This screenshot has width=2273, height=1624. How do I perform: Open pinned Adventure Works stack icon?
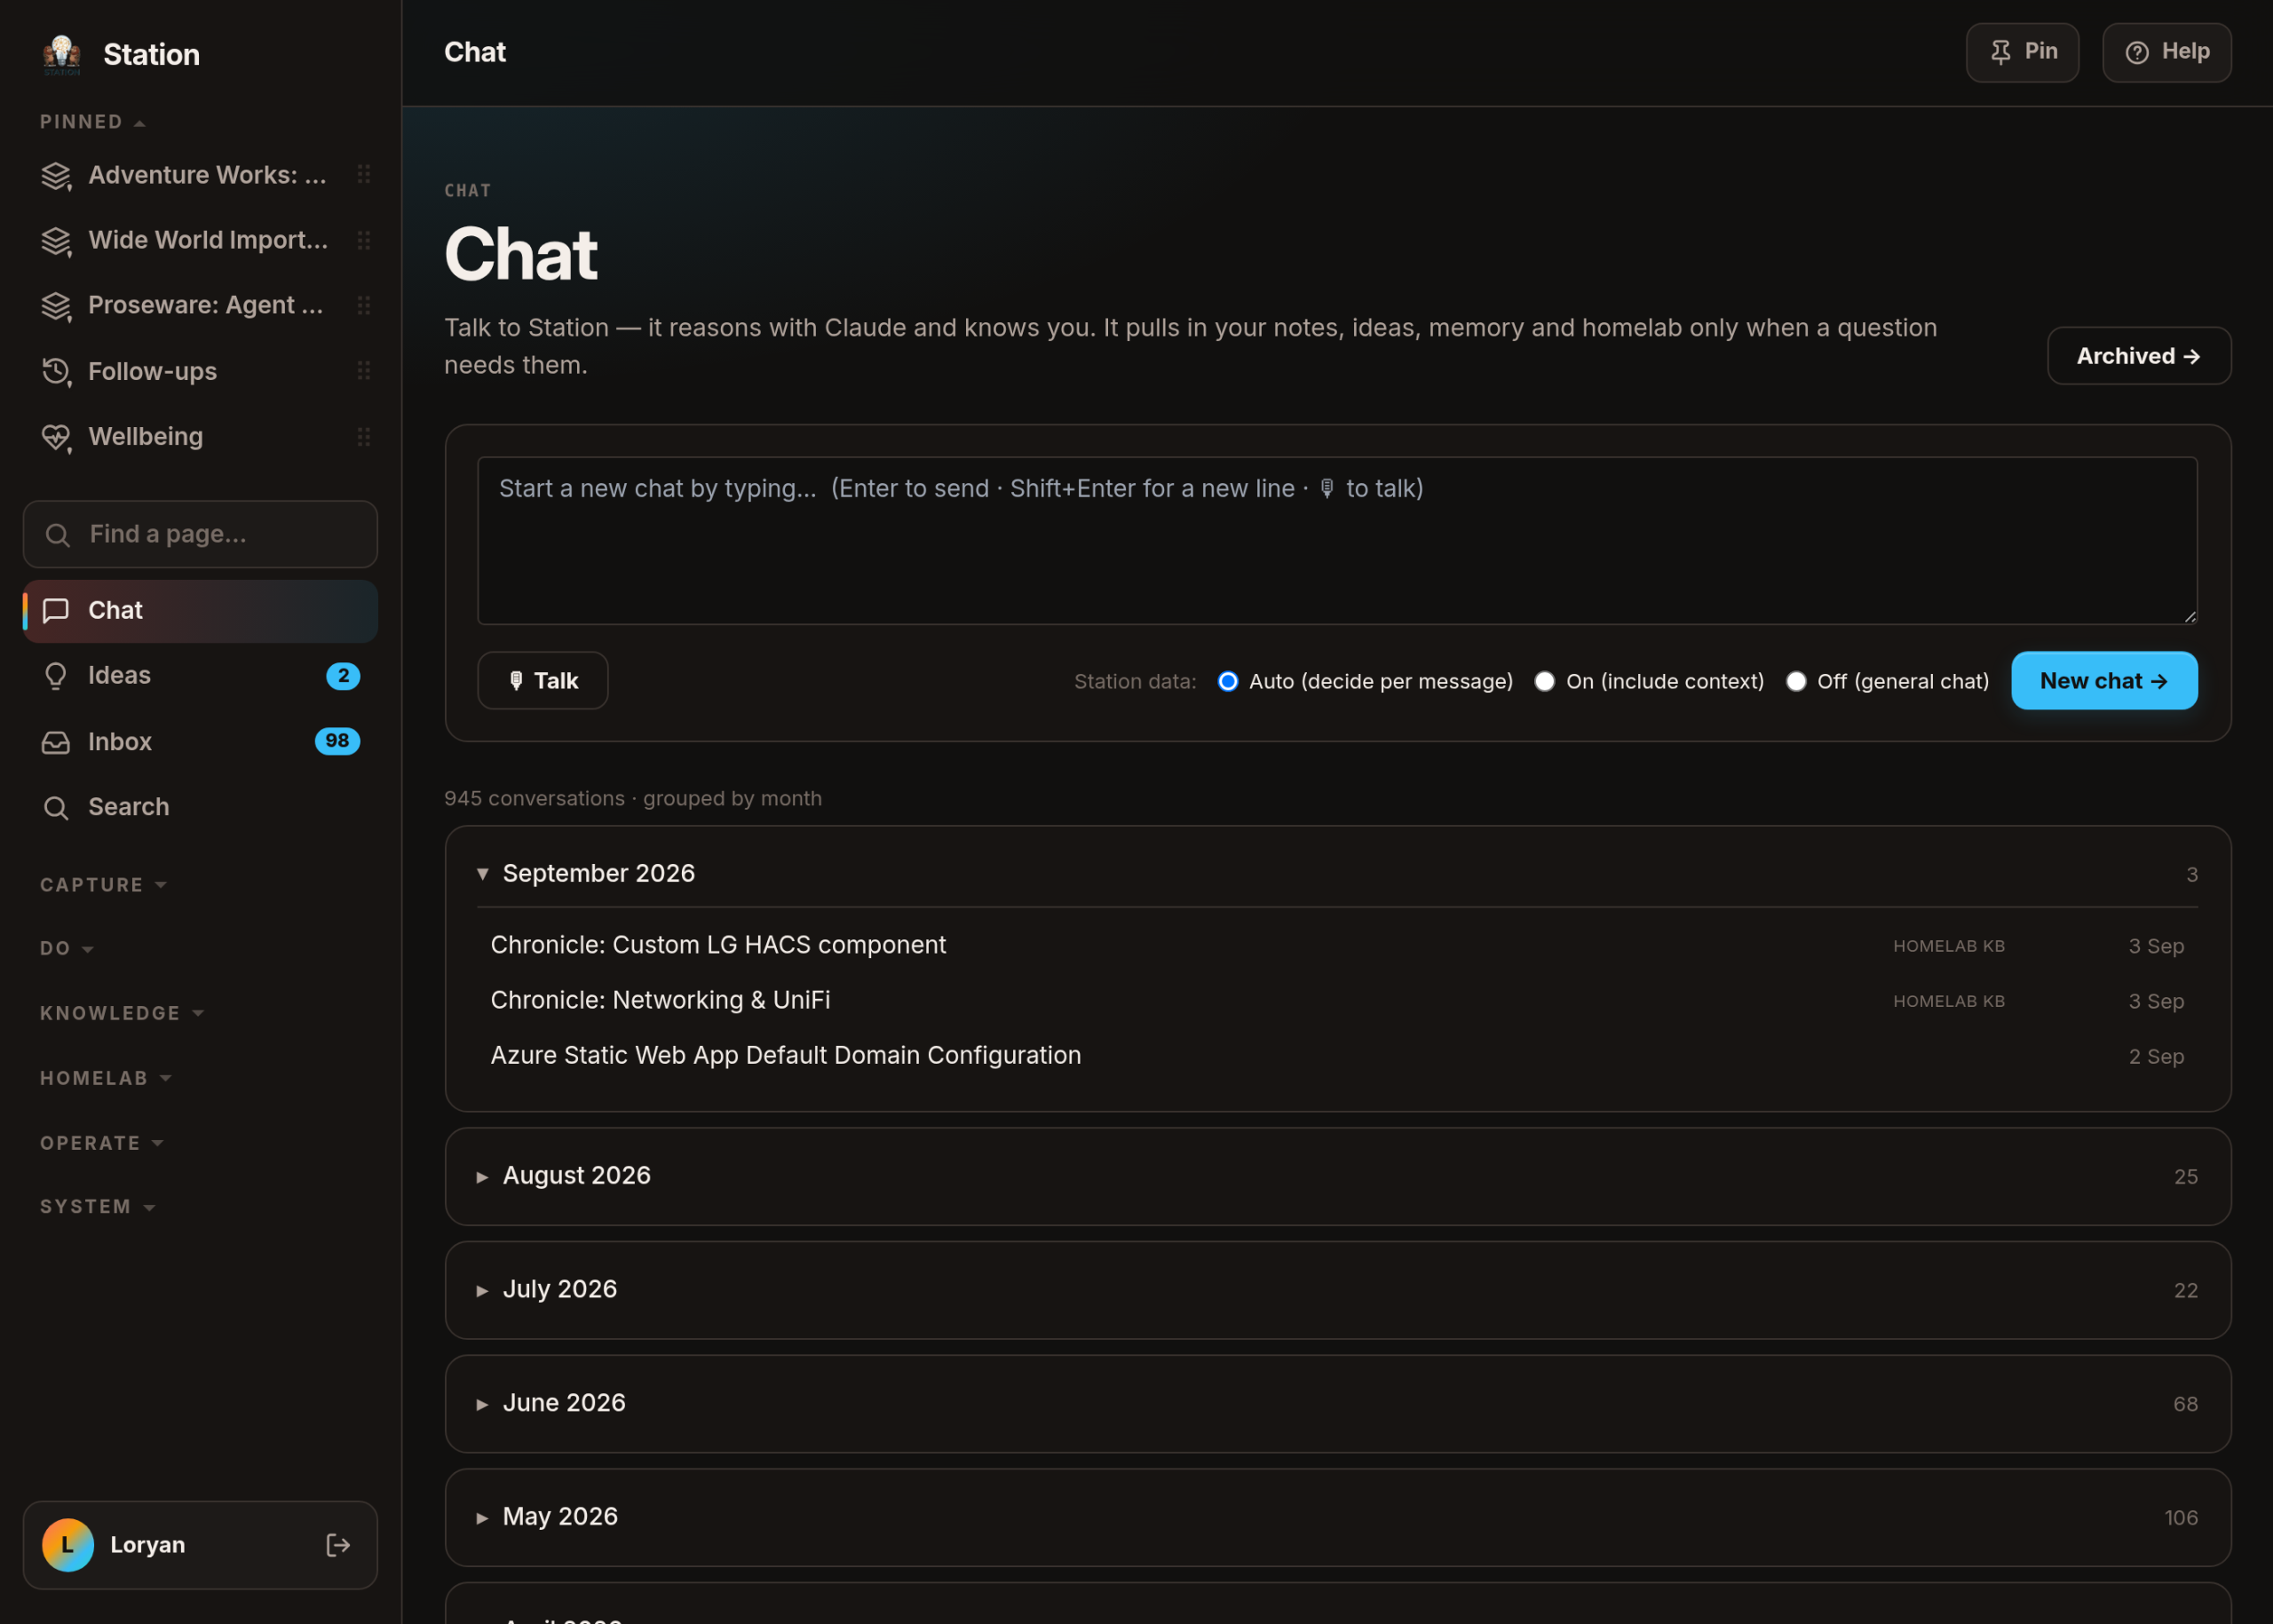tap(56, 176)
